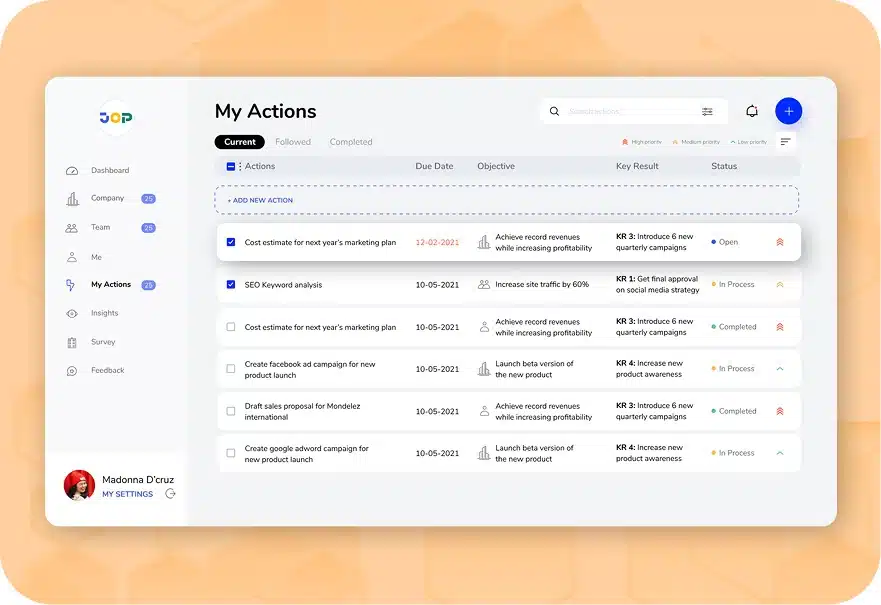Viewport: 881px width, 605px height.
Task: Open the search filter options icon
Action: (x=708, y=111)
